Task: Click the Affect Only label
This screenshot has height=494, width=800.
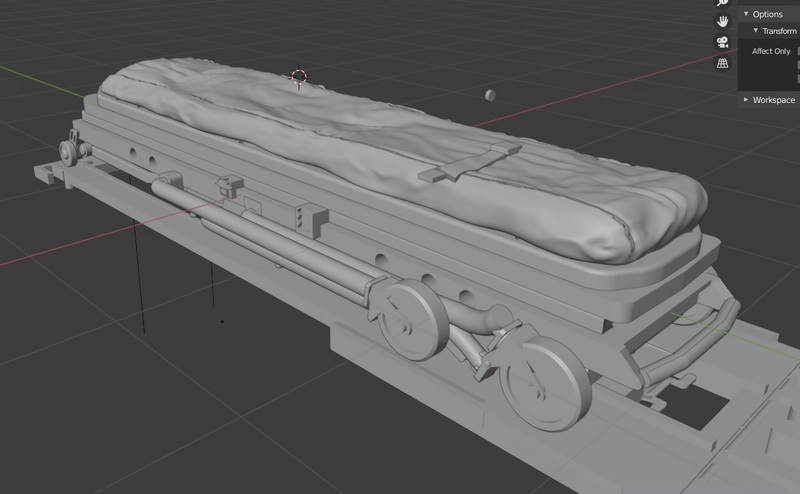Action: pos(771,51)
